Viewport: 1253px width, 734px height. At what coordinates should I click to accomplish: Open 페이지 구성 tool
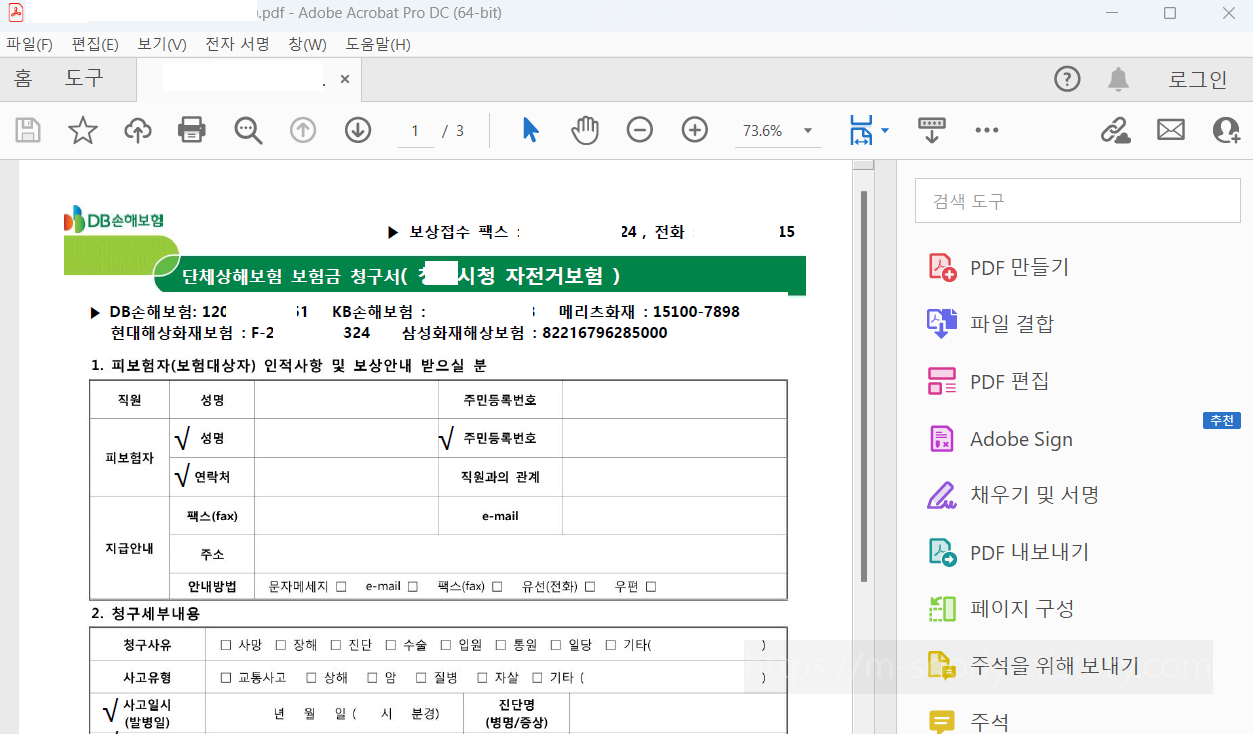(1000, 608)
